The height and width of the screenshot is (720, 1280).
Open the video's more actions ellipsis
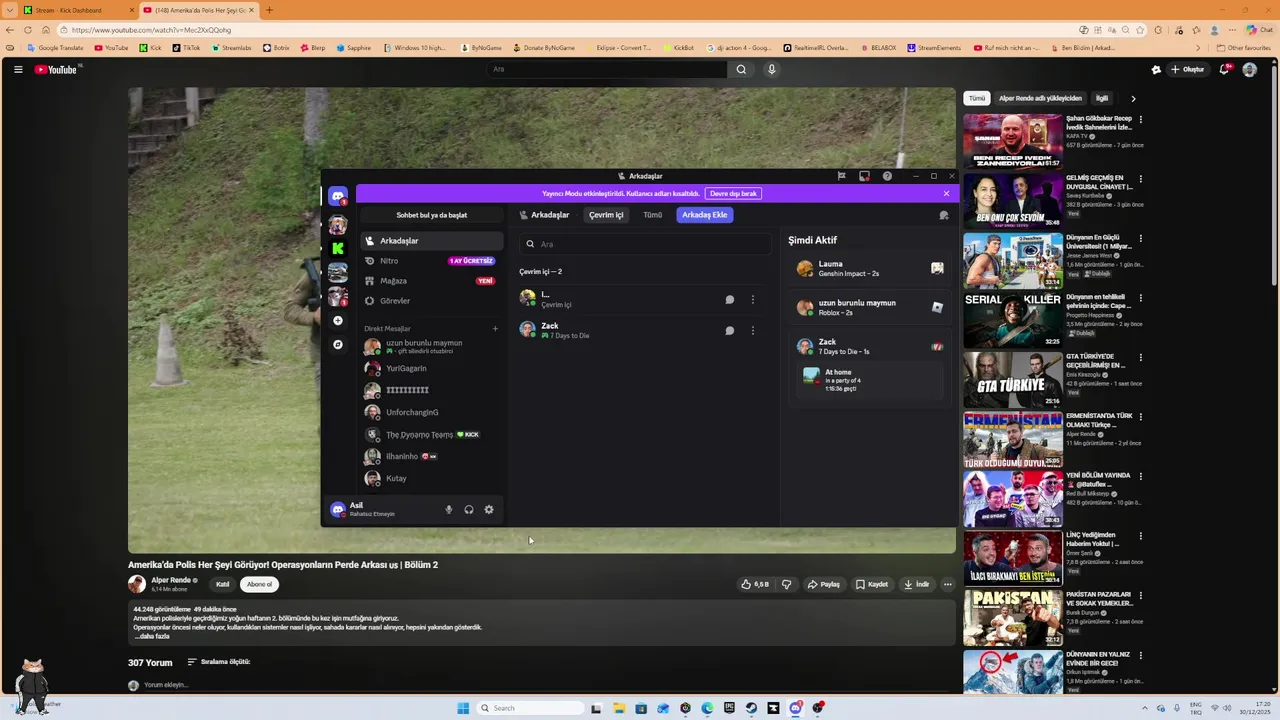coord(948,585)
